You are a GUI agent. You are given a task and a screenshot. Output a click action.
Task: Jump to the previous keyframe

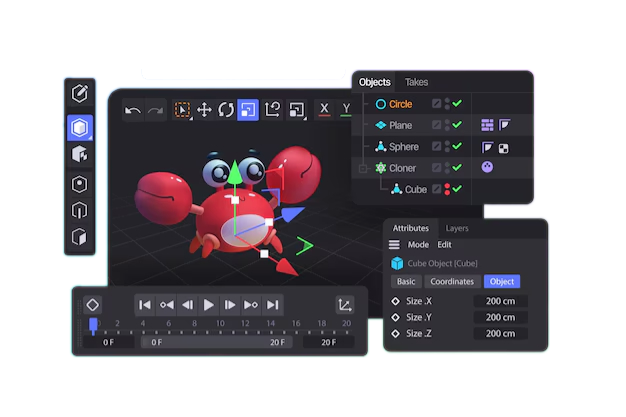(166, 305)
